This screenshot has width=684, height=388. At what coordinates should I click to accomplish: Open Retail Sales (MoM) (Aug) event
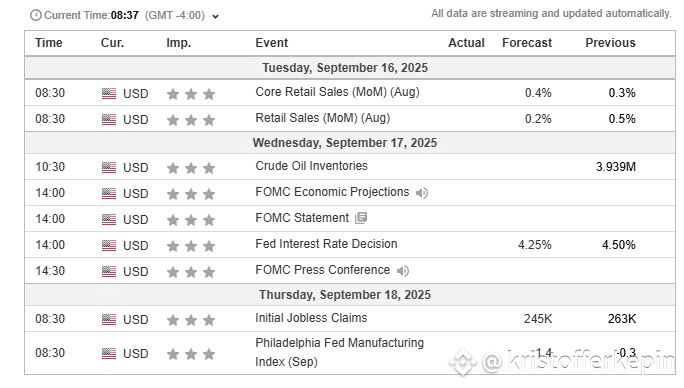322,118
